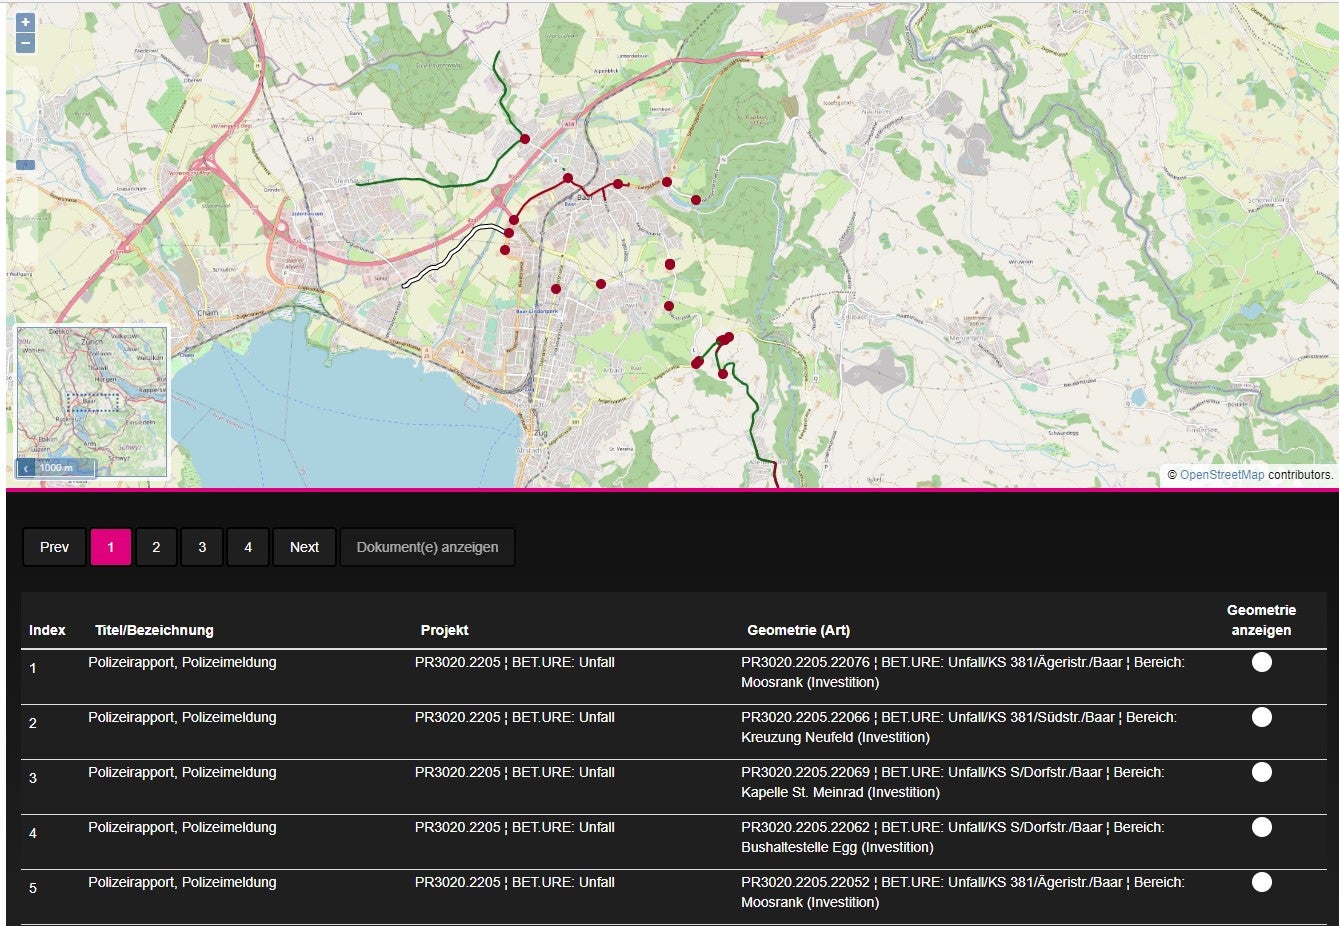Enable geometry display for Kapelle St. Meinrad

(1261, 772)
